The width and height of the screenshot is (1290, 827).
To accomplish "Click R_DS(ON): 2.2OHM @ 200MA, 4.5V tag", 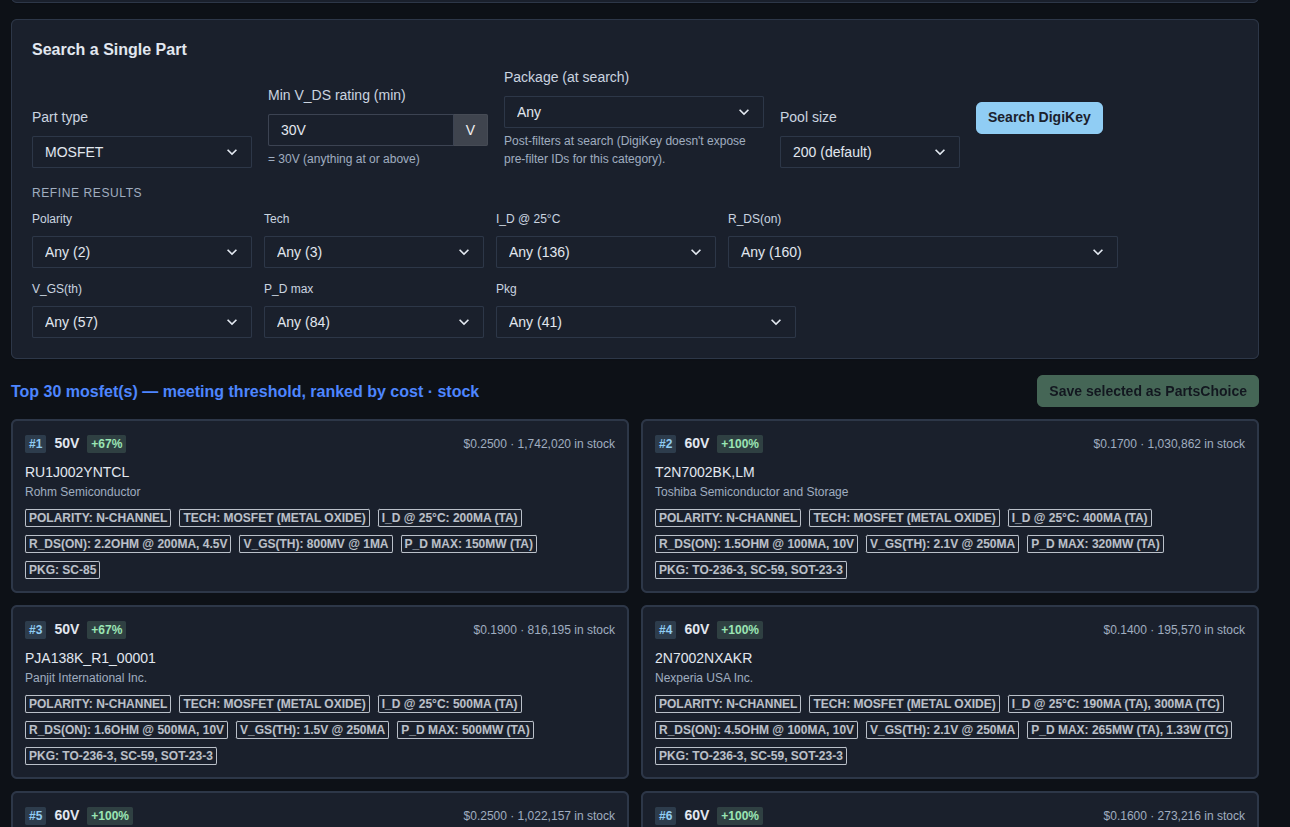I will click(x=129, y=544).
